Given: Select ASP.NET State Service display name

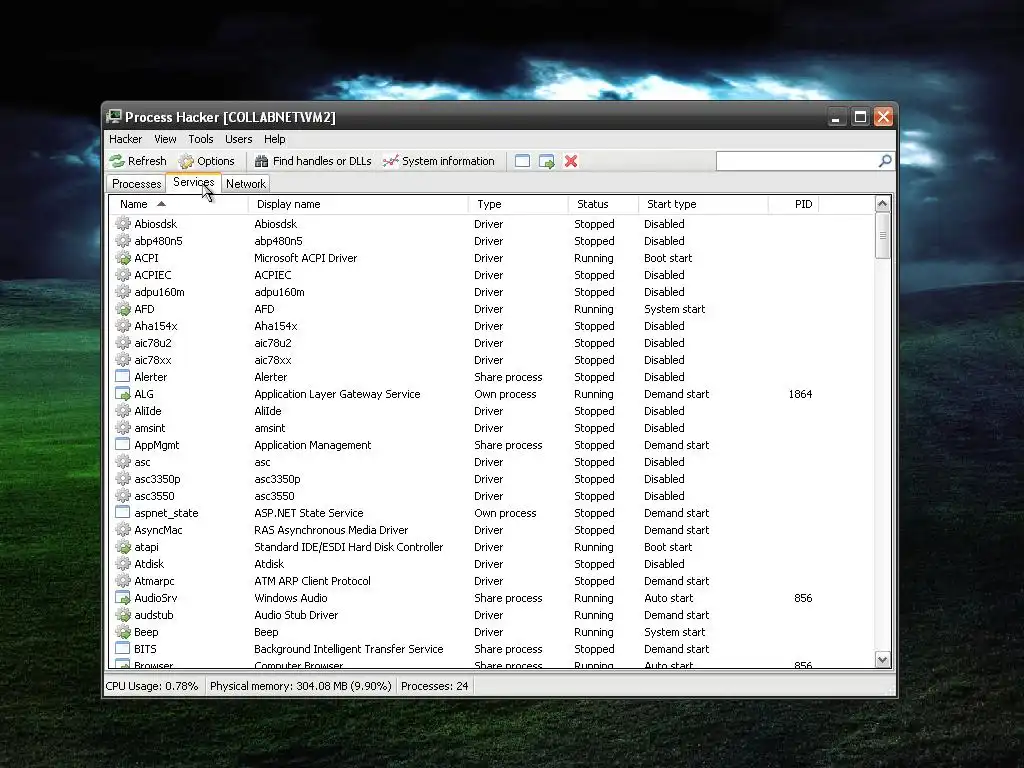Looking at the screenshot, I should [308, 513].
